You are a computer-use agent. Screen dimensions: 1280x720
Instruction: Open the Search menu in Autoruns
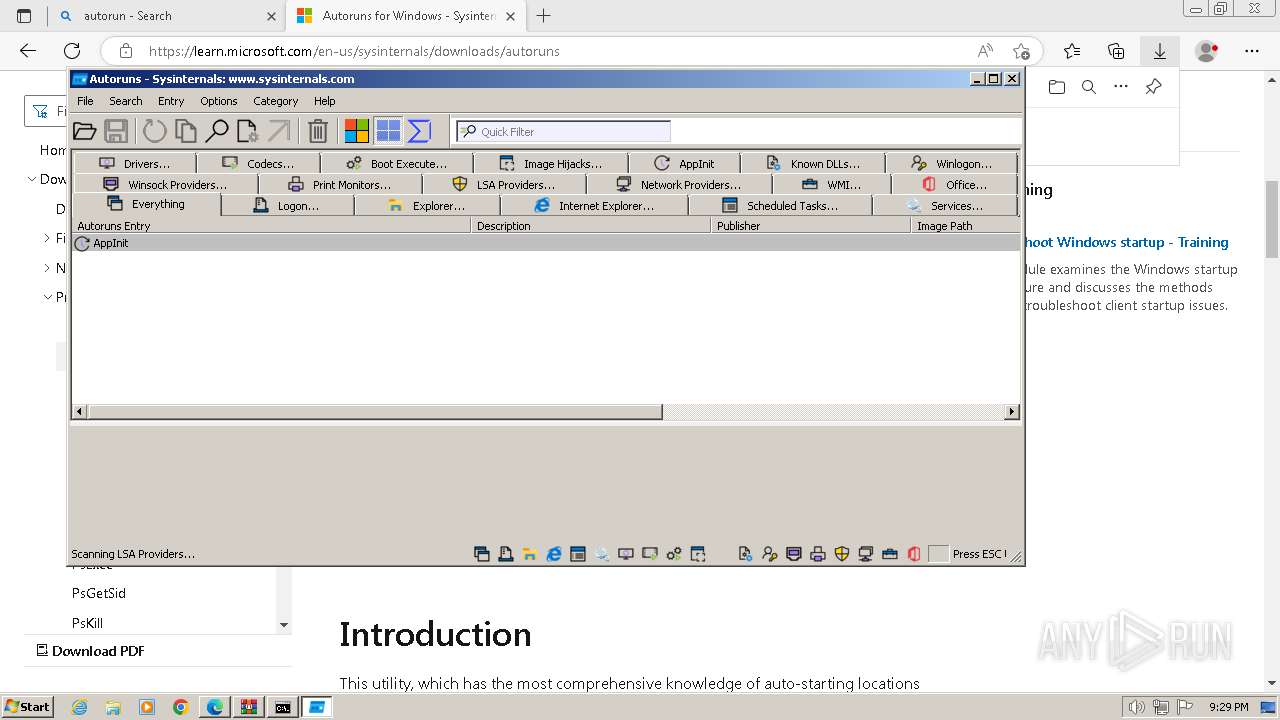[126, 101]
